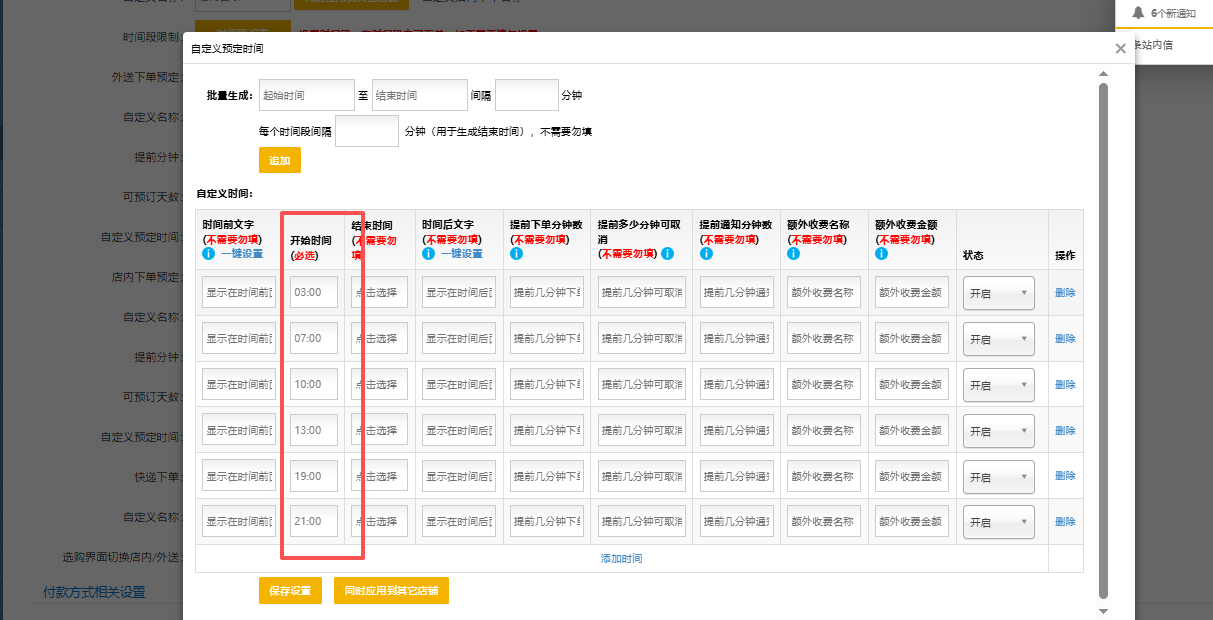1213x620 pixels.
Task: Delete the 03:00 time row
Action: [x=1065, y=293]
